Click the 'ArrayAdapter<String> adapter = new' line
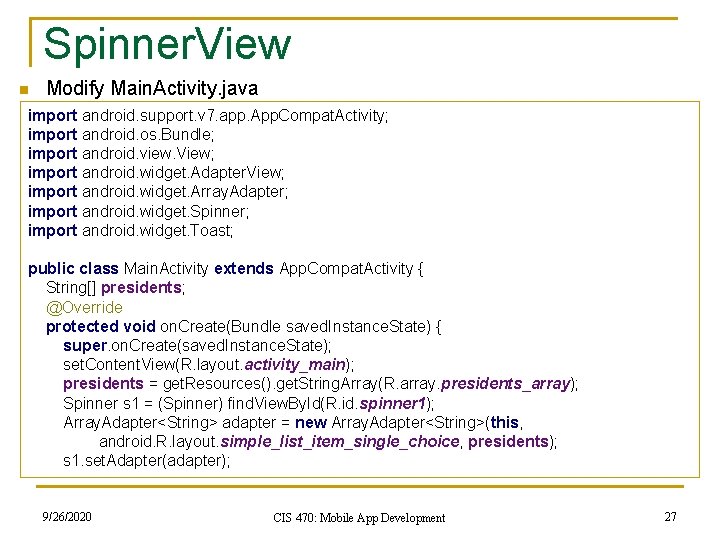720x540 pixels. (293, 422)
